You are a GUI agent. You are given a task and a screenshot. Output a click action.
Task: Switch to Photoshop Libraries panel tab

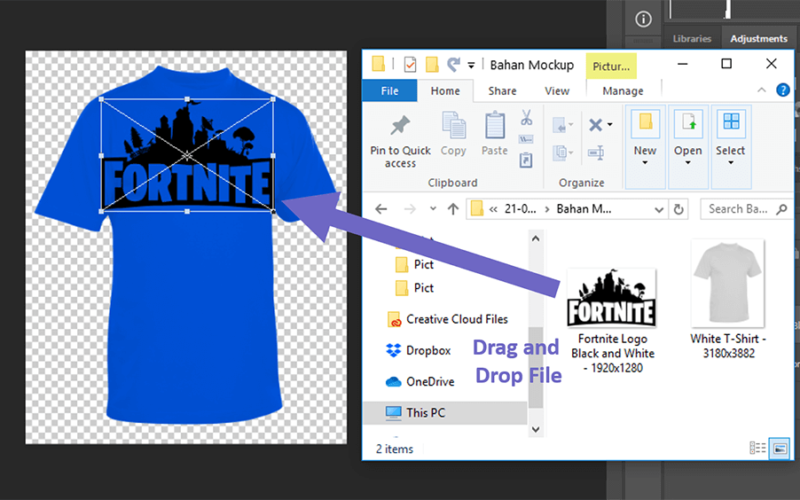[x=692, y=39]
